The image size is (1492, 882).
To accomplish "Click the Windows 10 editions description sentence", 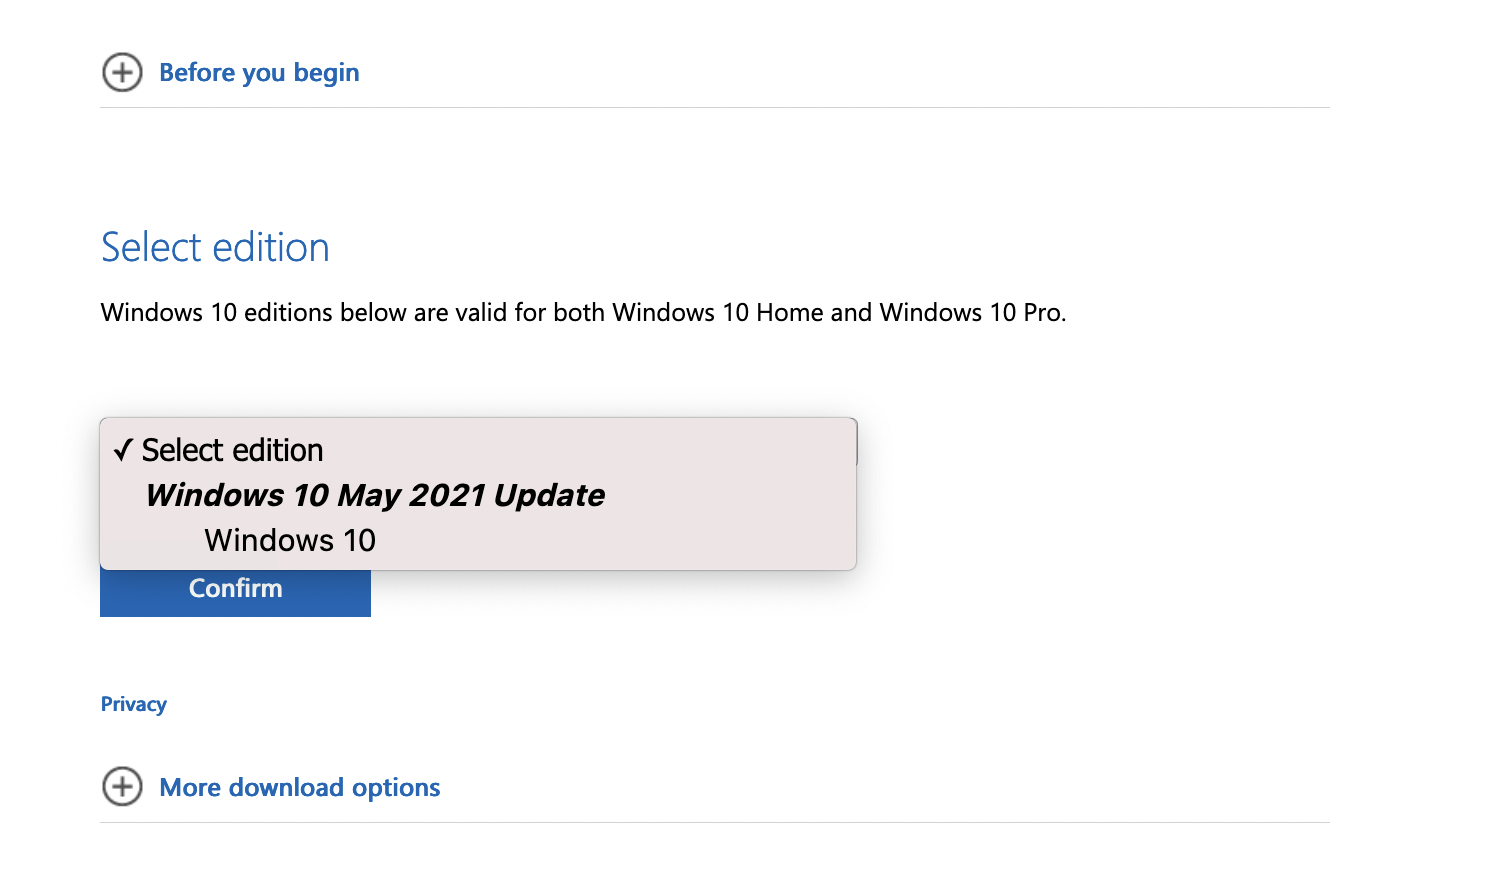I will pos(583,313).
